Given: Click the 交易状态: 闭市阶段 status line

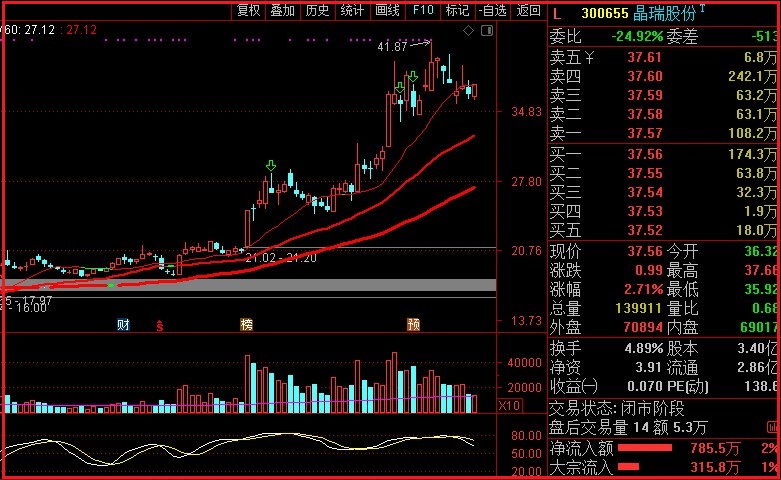Looking at the screenshot, I should click(x=617, y=409).
